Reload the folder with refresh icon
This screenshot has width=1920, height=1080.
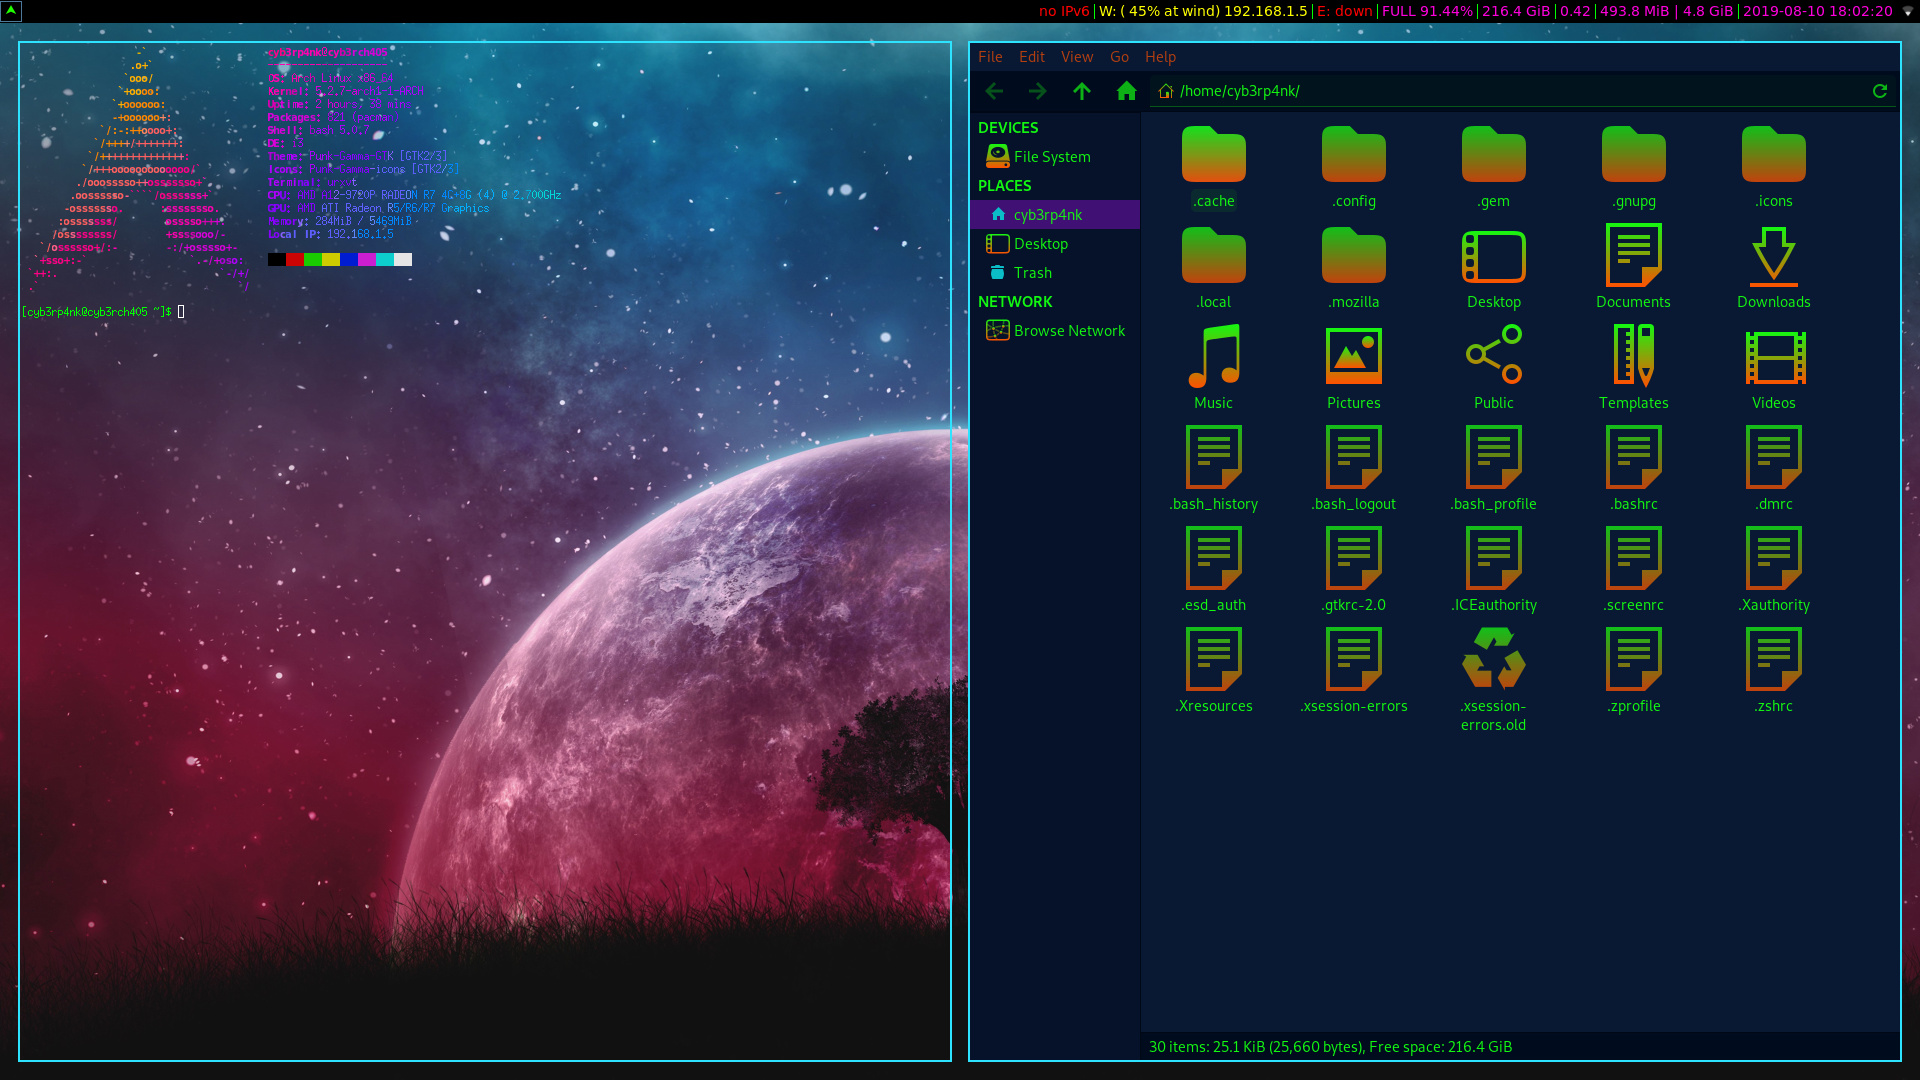pyautogui.click(x=1880, y=91)
